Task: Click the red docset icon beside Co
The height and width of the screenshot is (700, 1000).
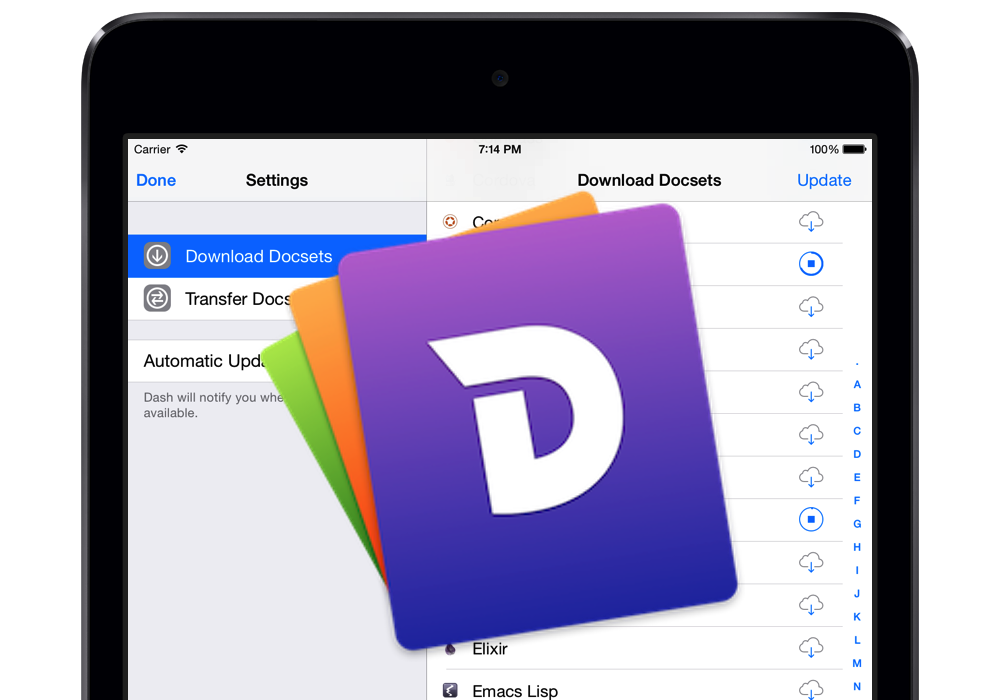Action: 450,221
